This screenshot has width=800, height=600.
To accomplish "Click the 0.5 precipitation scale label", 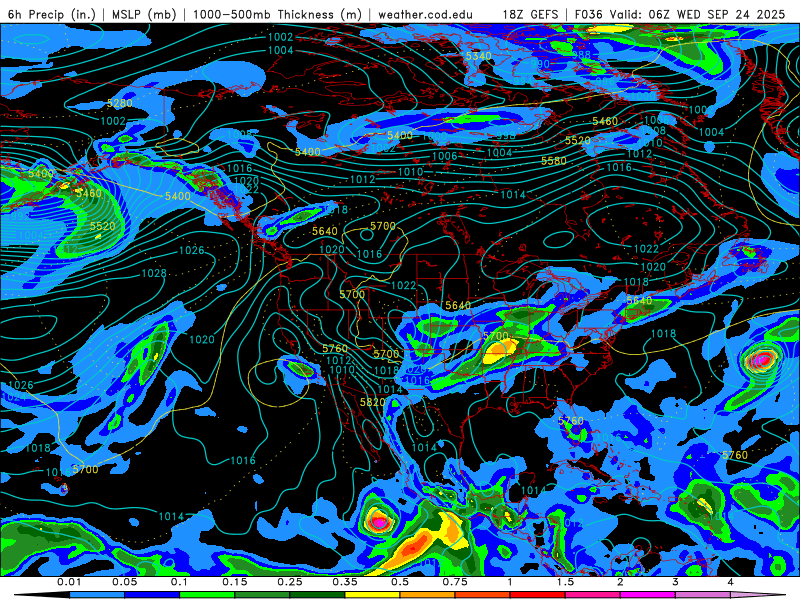I will click(x=400, y=582).
